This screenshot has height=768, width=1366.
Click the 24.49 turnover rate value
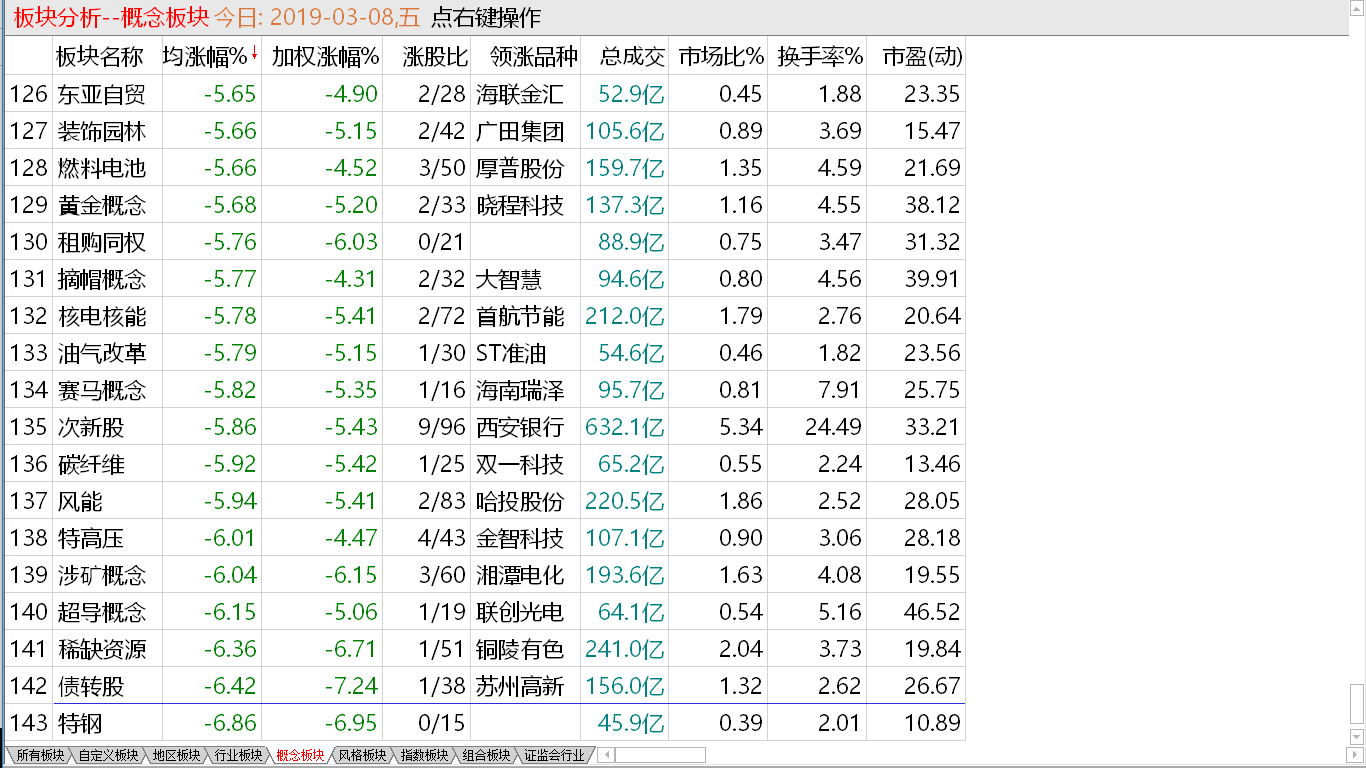point(833,427)
